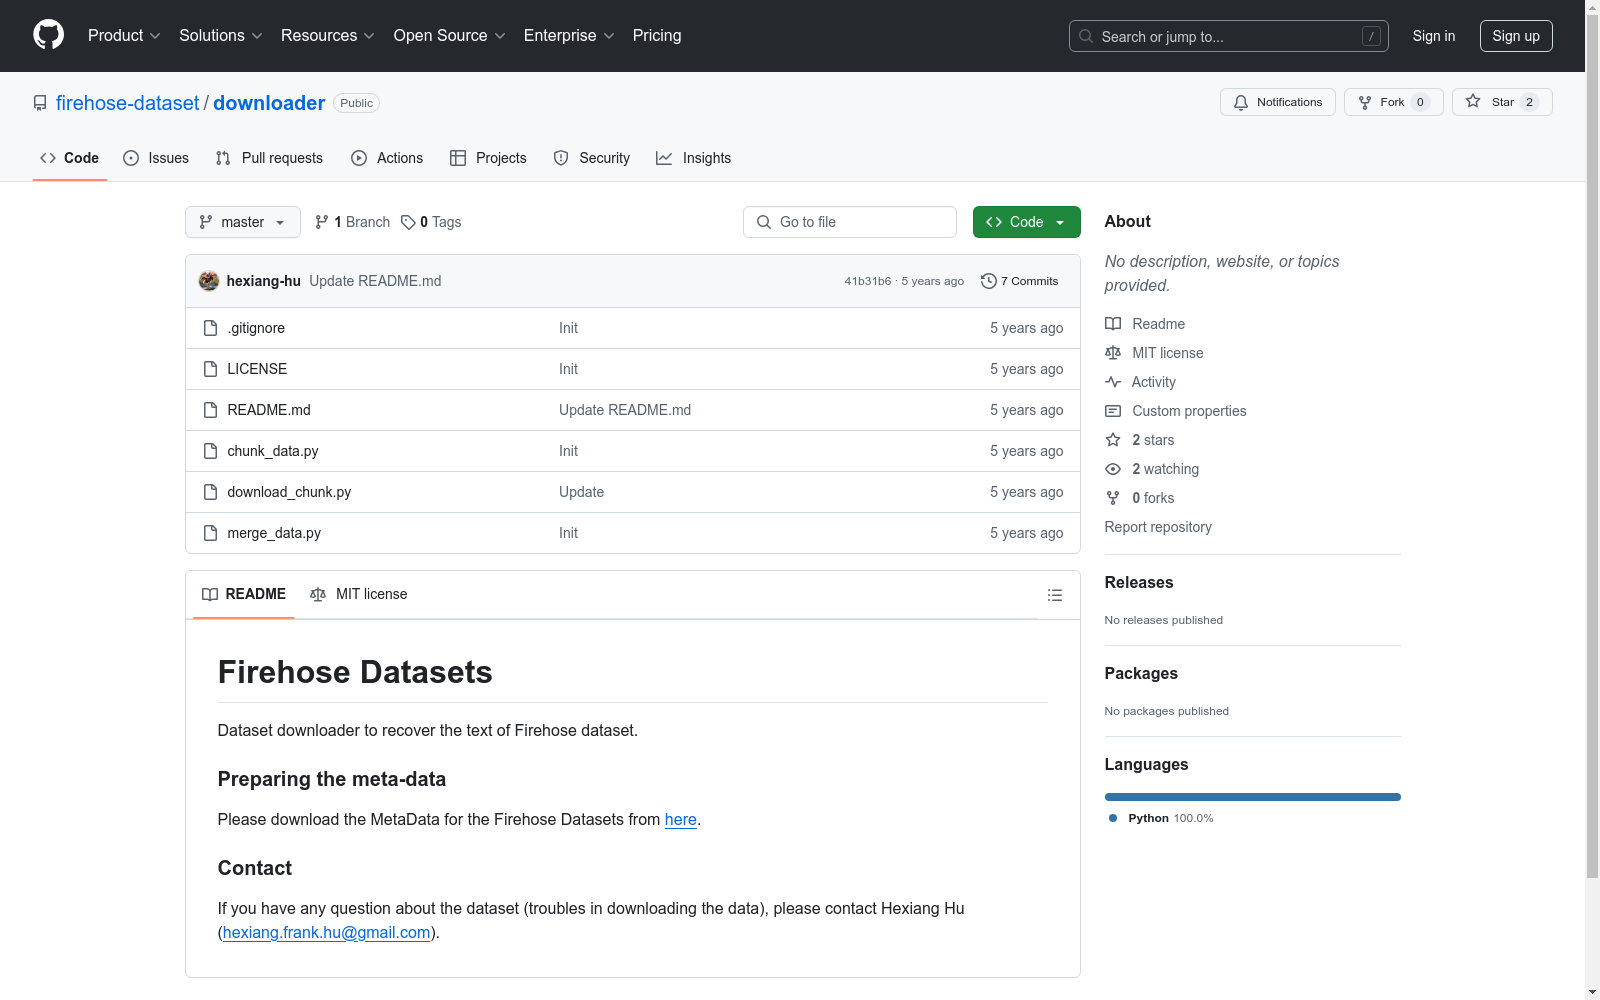Open the master branch selector dropdown
This screenshot has width=1600, height=1000.
tap(243, 222)
